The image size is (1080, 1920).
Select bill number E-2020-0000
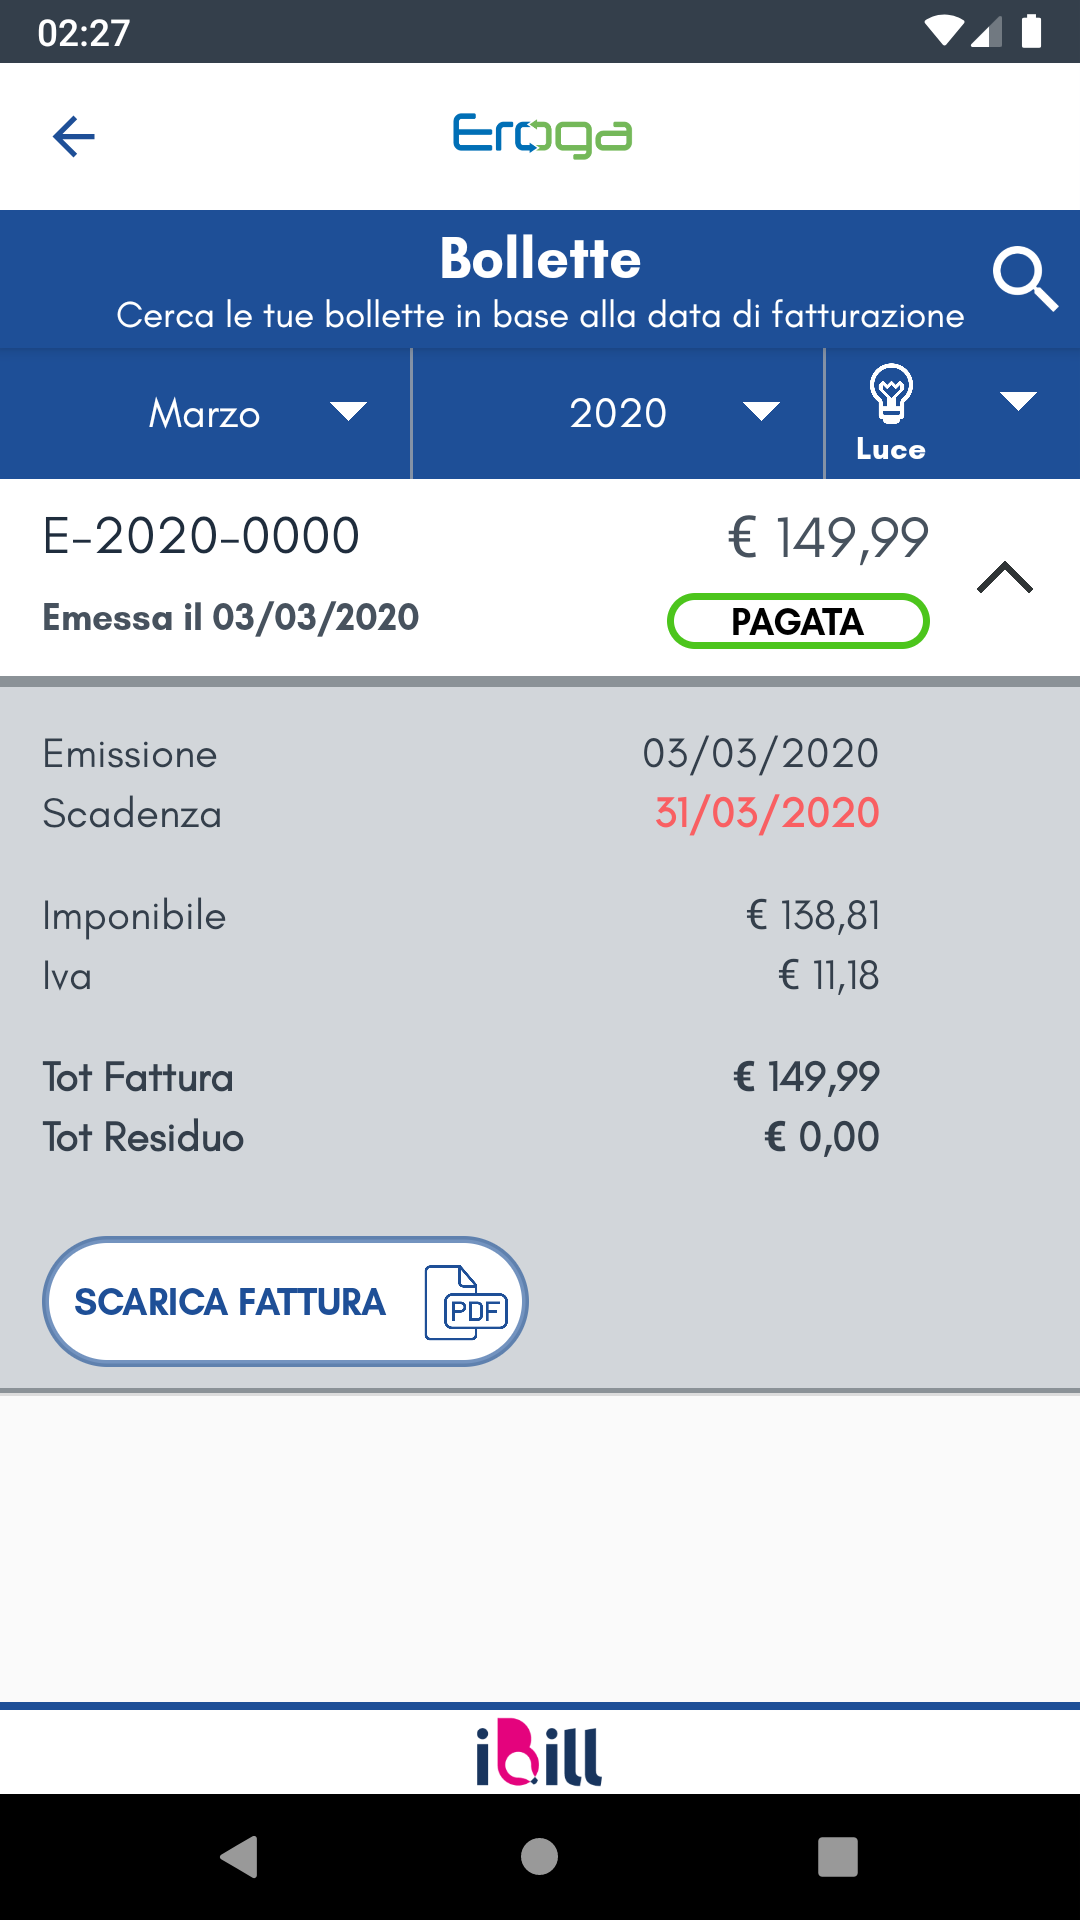tap(201, 536)
